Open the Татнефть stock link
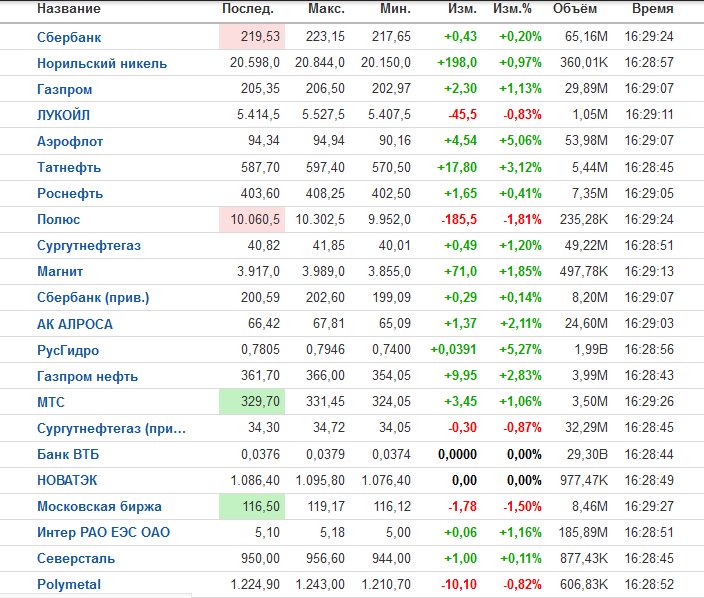 69,167
